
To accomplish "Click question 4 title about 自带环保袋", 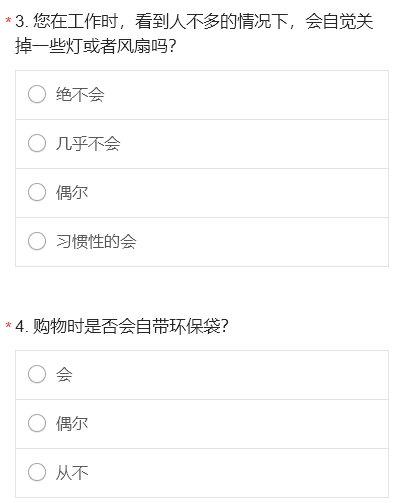I will [122, 326].
